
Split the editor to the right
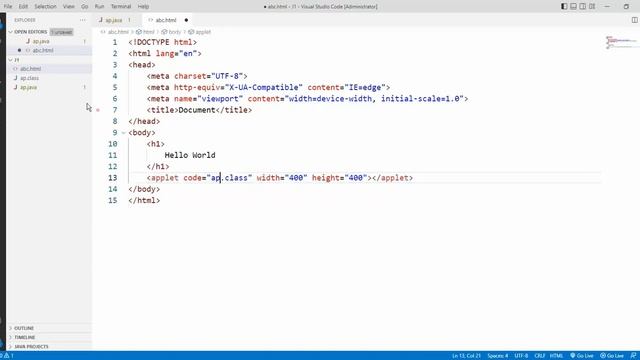(x=634, y=20)
